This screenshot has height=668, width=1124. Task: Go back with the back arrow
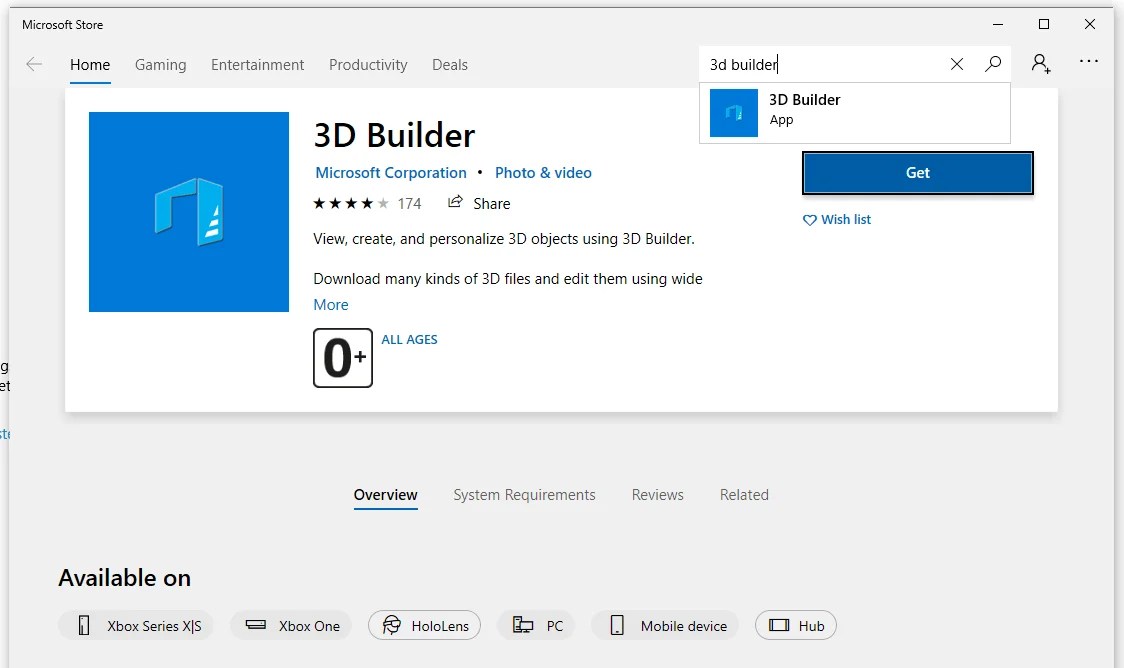34,65
